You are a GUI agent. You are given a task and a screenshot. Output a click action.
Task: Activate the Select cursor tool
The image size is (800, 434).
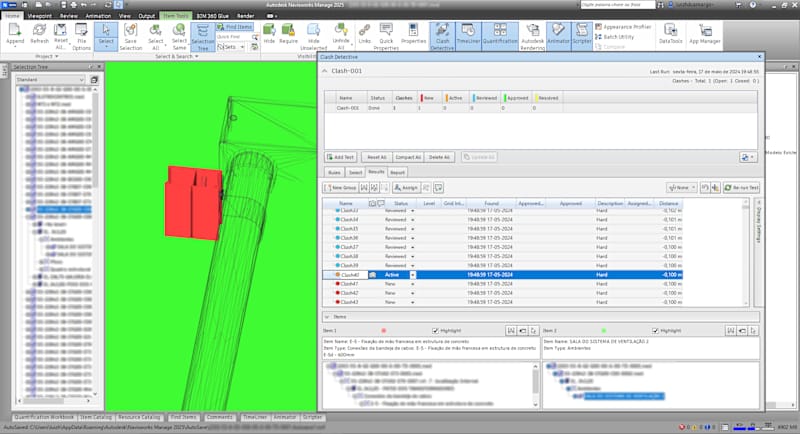click(106, 35)
